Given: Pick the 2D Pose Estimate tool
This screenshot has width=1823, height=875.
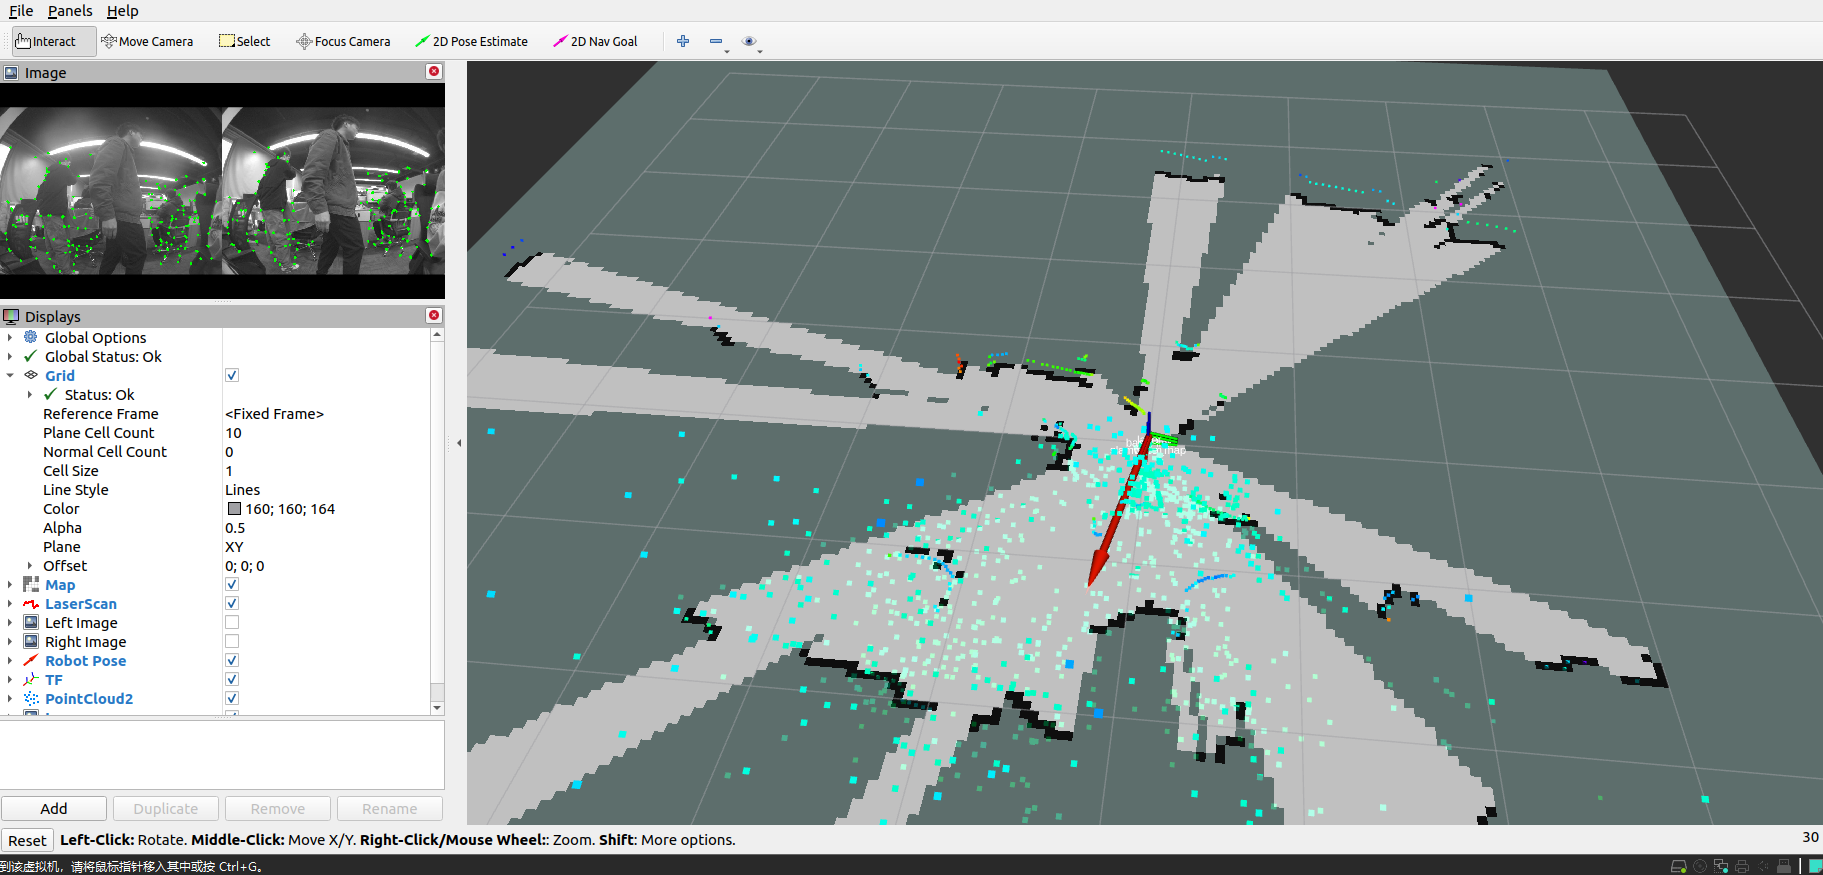Looking at the screenshot, I should coord(471,41).
